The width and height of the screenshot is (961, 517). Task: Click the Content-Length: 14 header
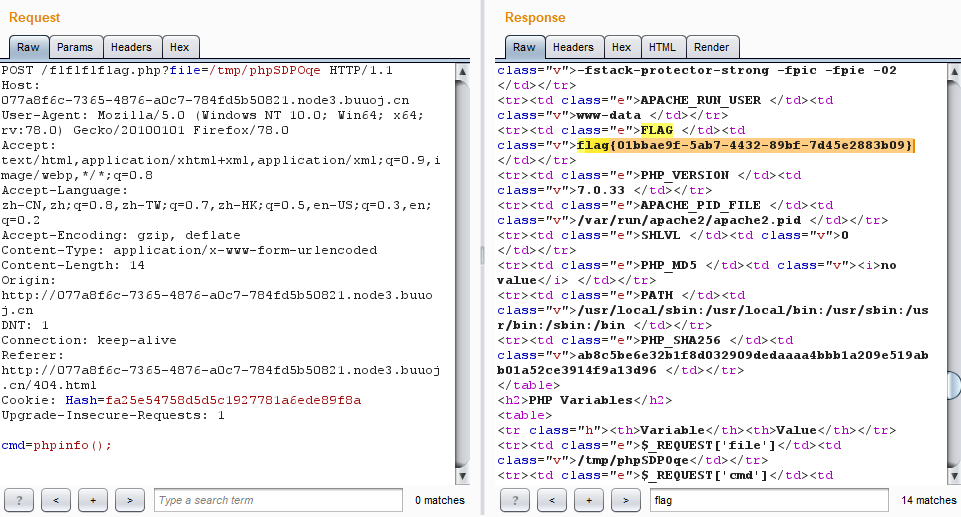(x=73, y=265)
